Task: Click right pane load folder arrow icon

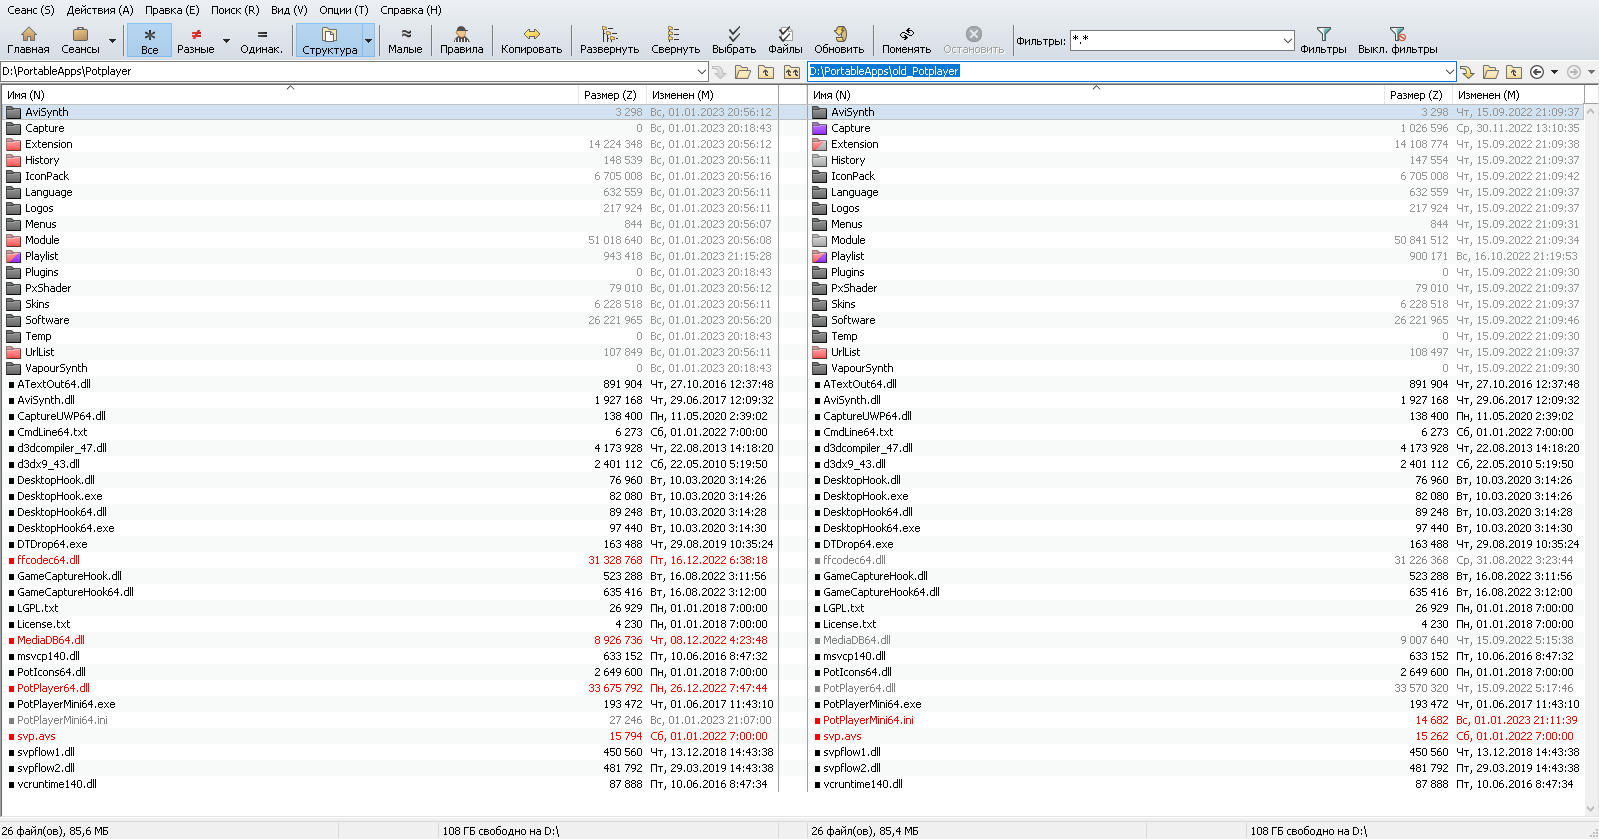Action: click(x=1468, y=72)
